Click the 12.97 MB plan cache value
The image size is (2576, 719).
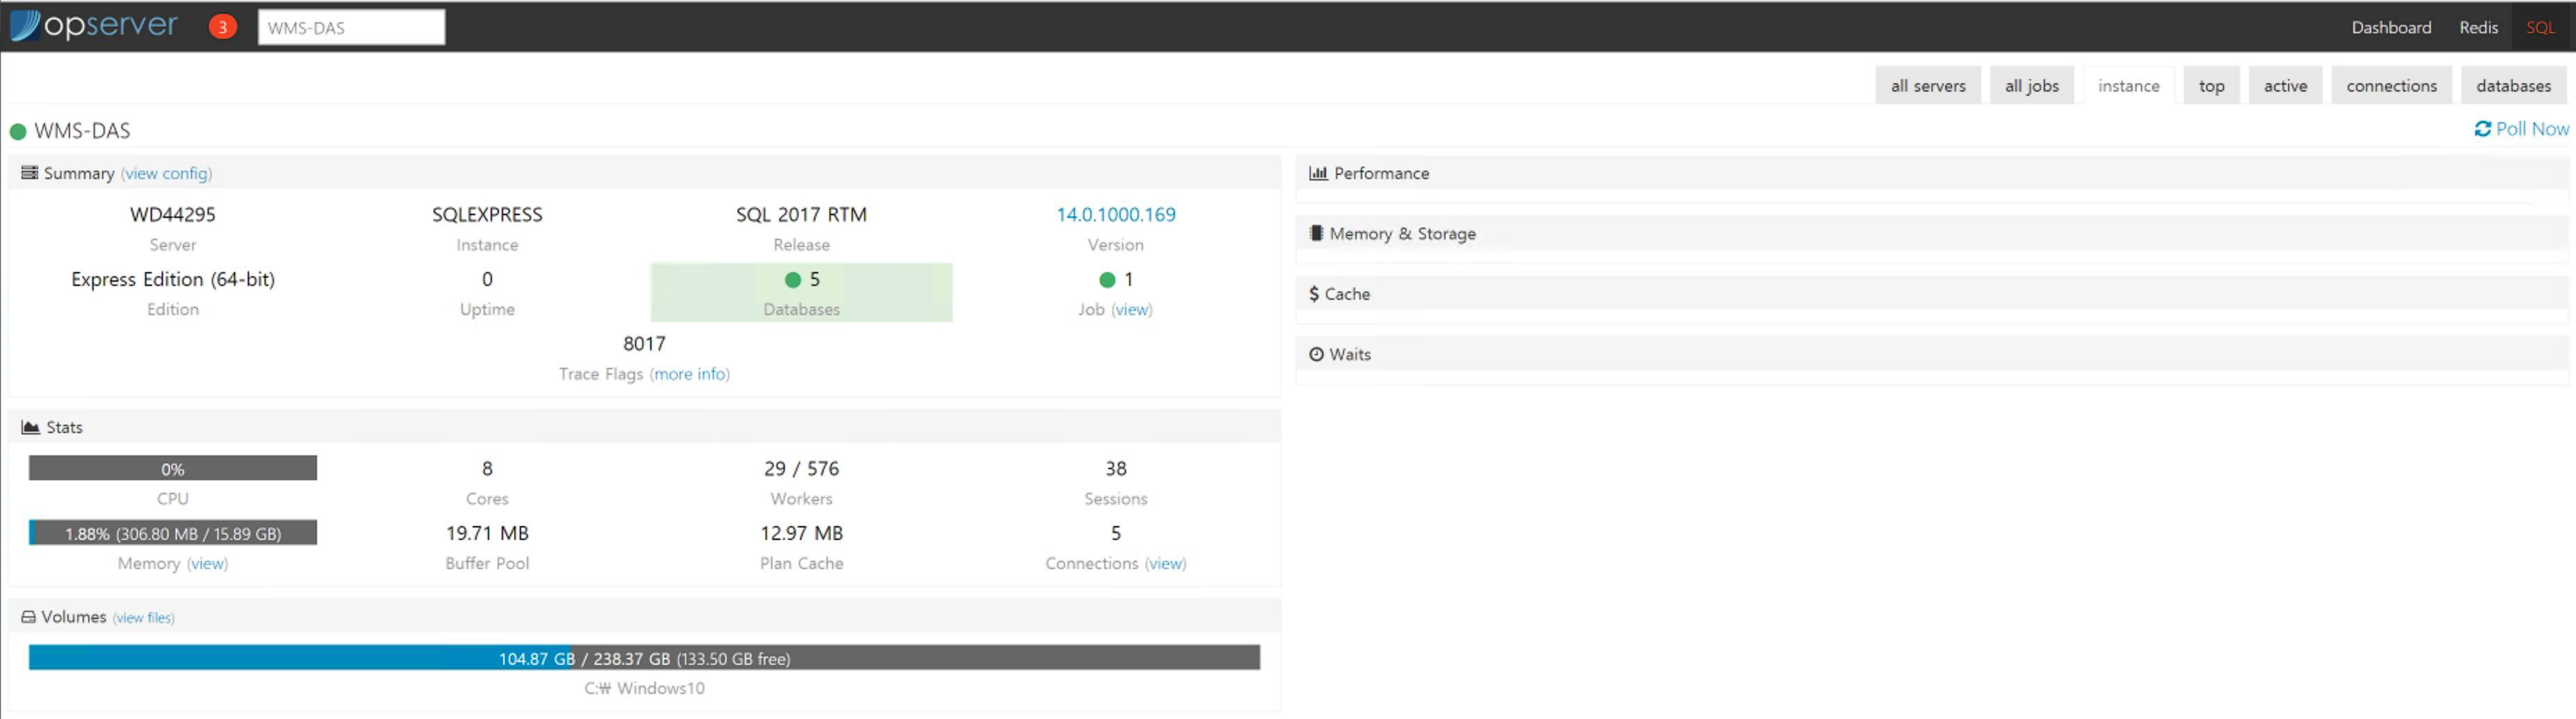(x=801, y=534)
